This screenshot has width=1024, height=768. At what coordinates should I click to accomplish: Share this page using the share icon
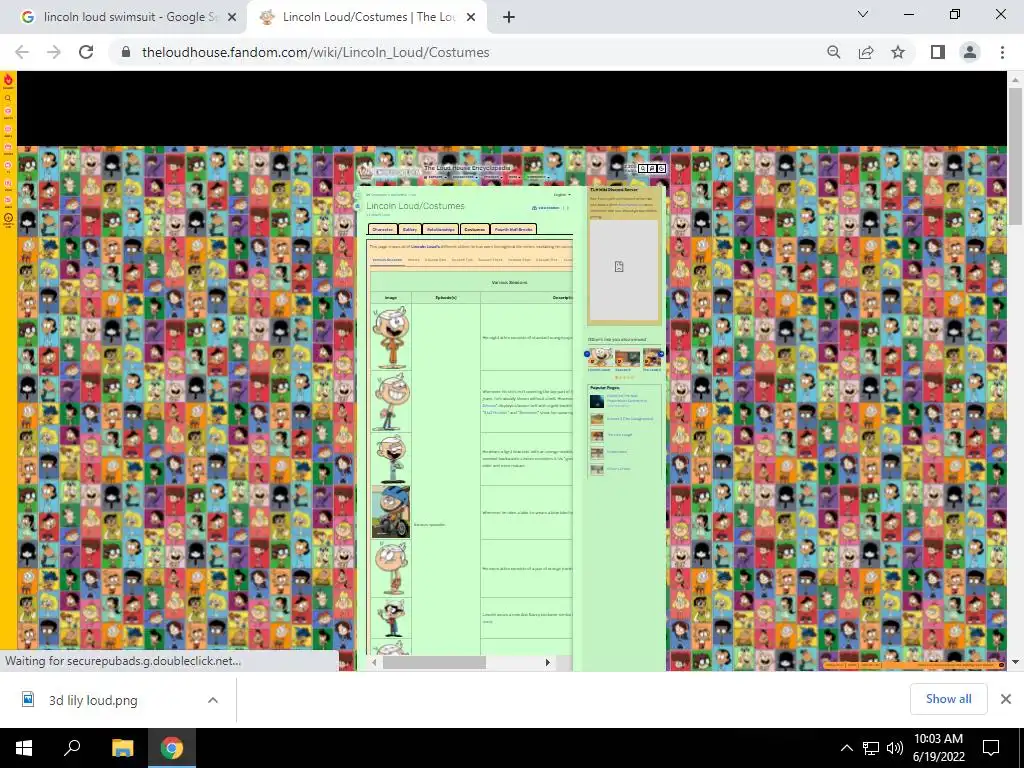pos(866,52)
